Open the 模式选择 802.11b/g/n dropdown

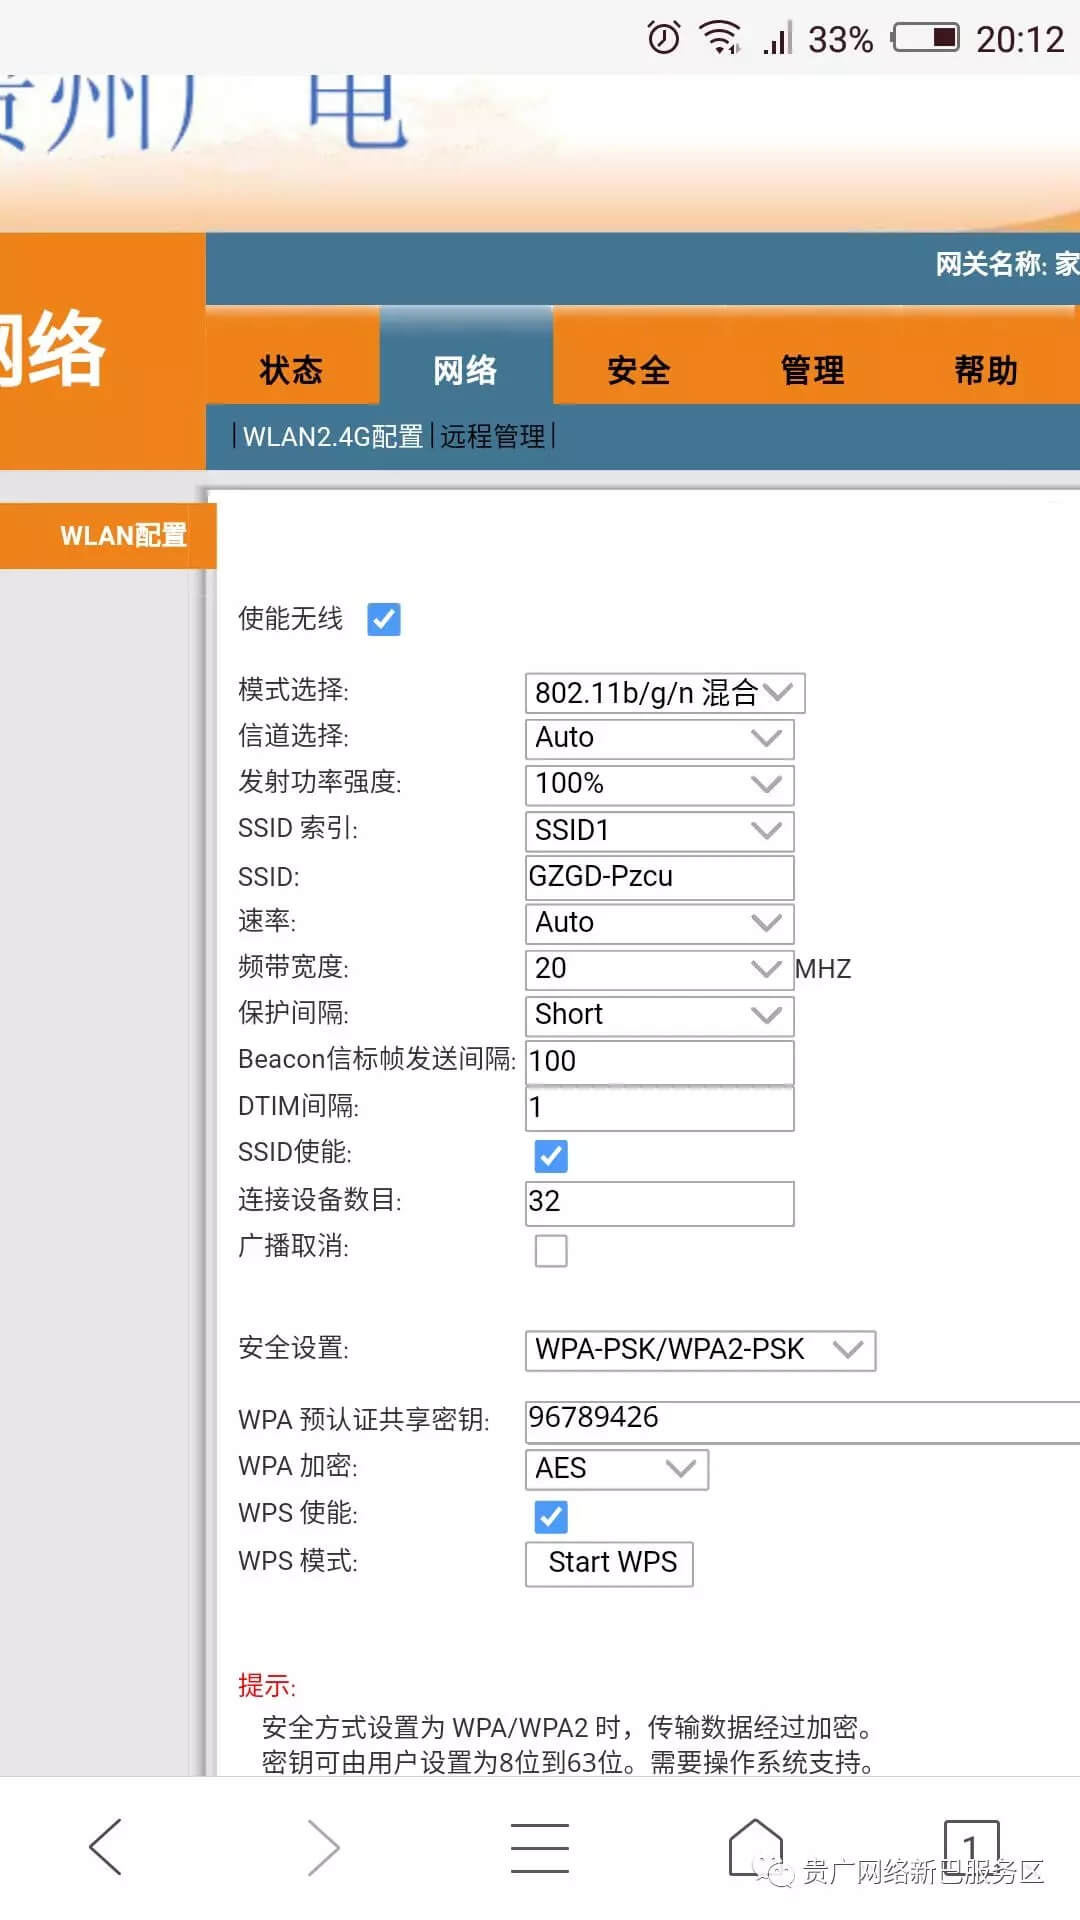[x=664, y=693]
